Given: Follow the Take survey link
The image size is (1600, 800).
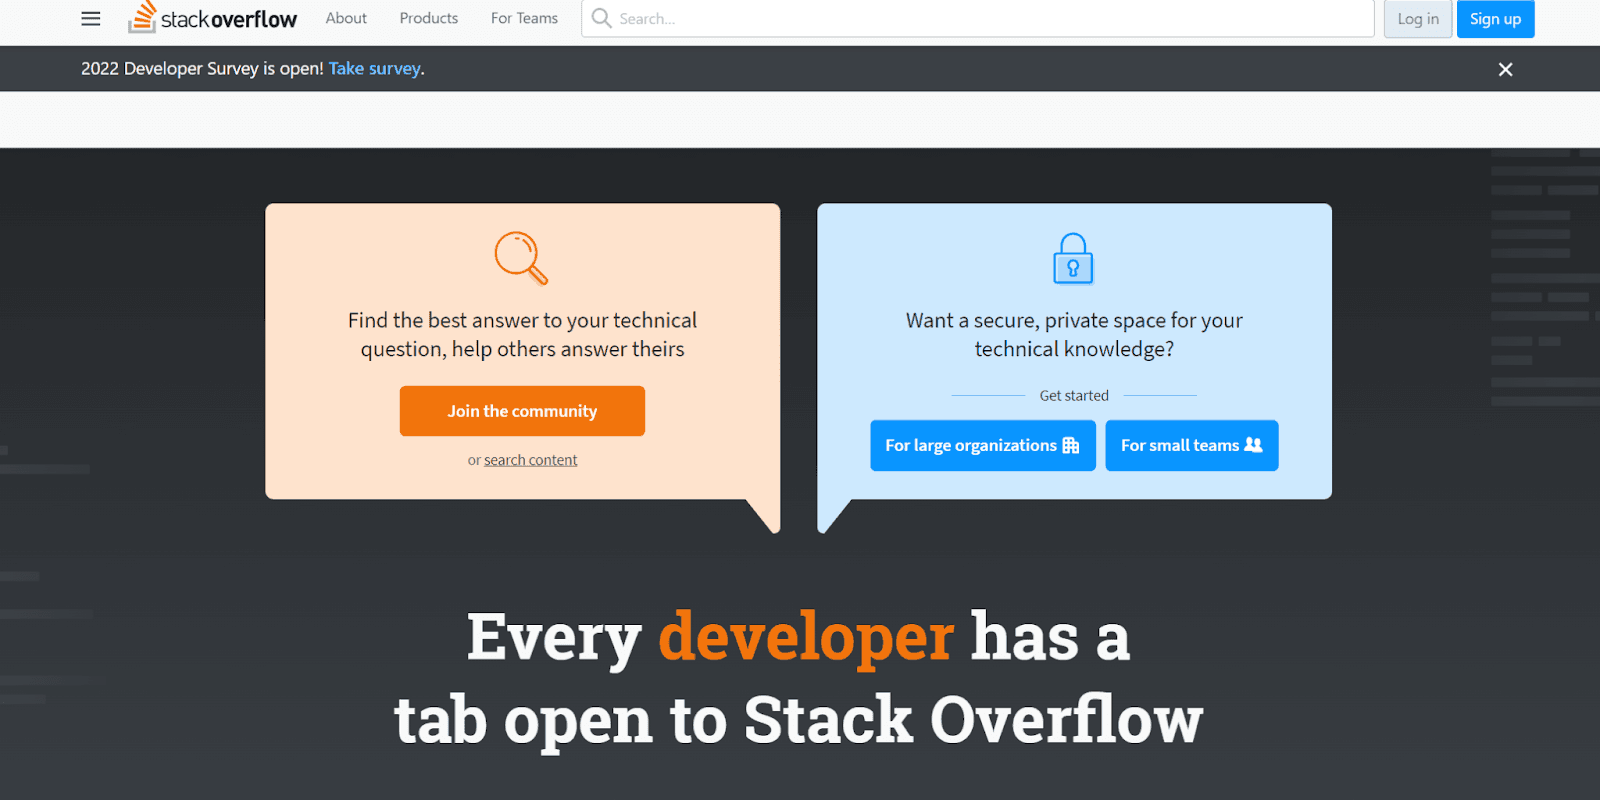Looking at the screenshot, I should [374, 69].
